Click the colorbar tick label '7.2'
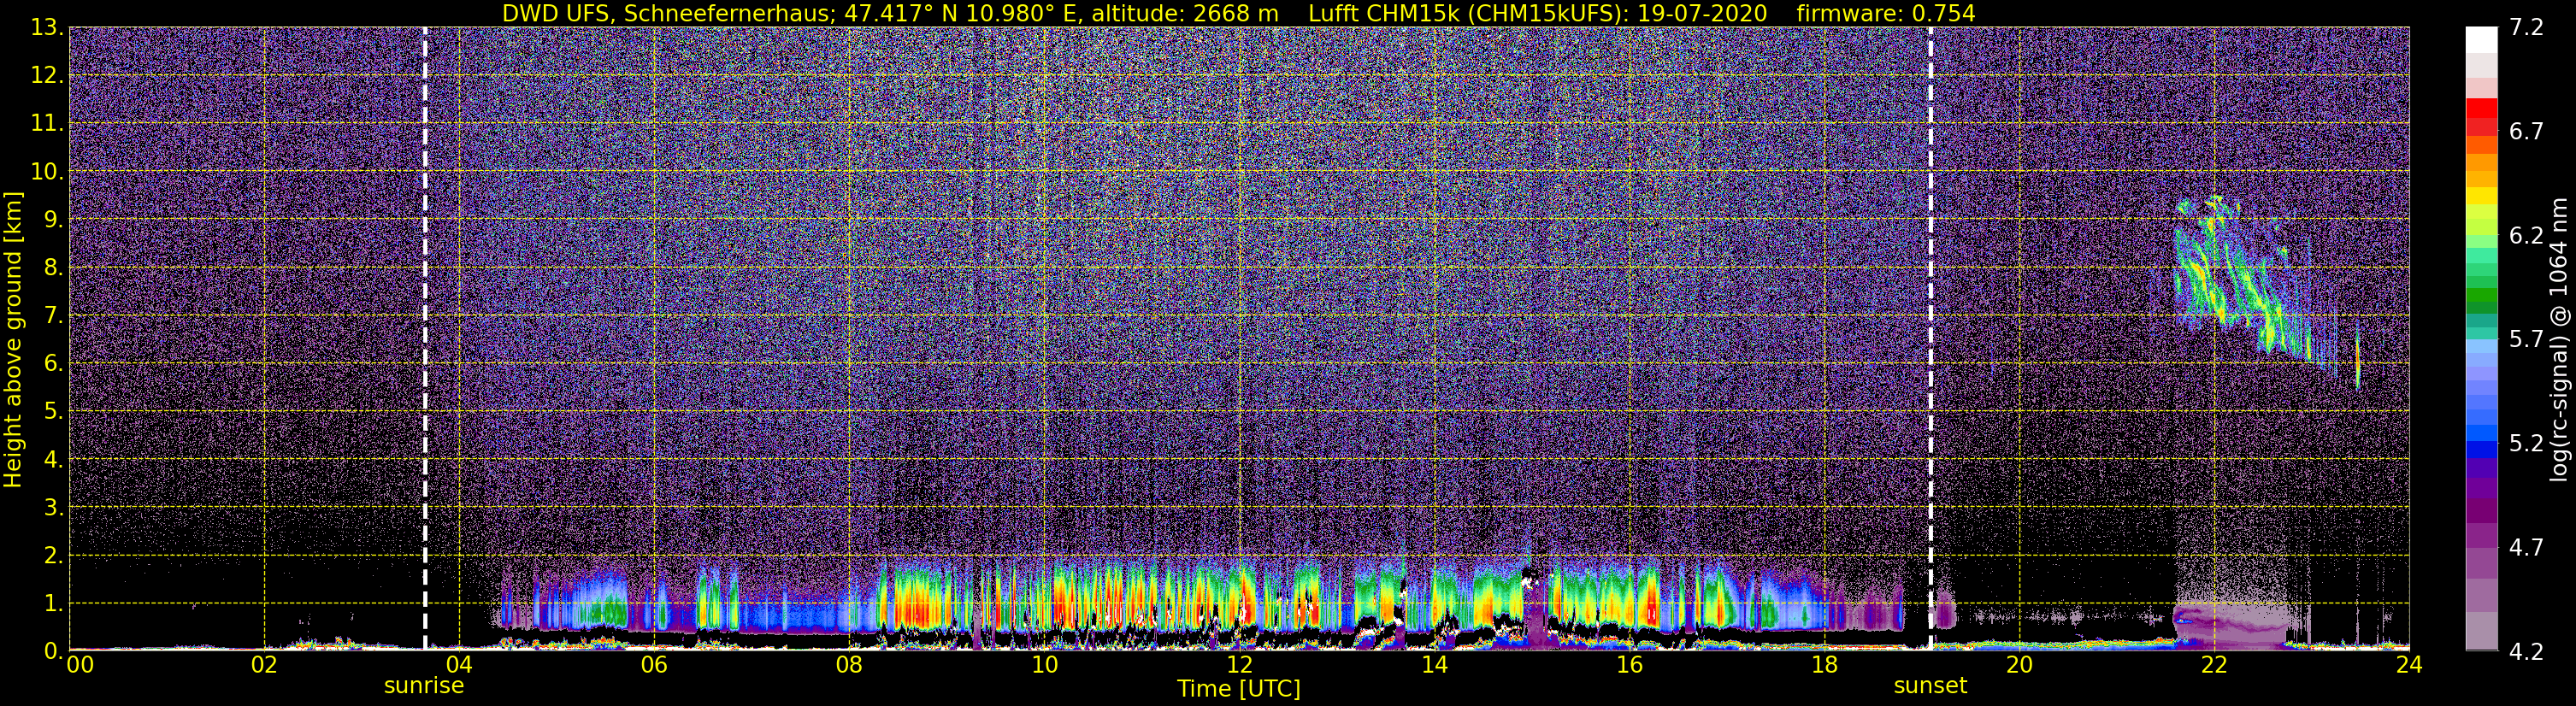This screenshot has width=2576, height=706. pyautogui.click(x=2526, y=28)
